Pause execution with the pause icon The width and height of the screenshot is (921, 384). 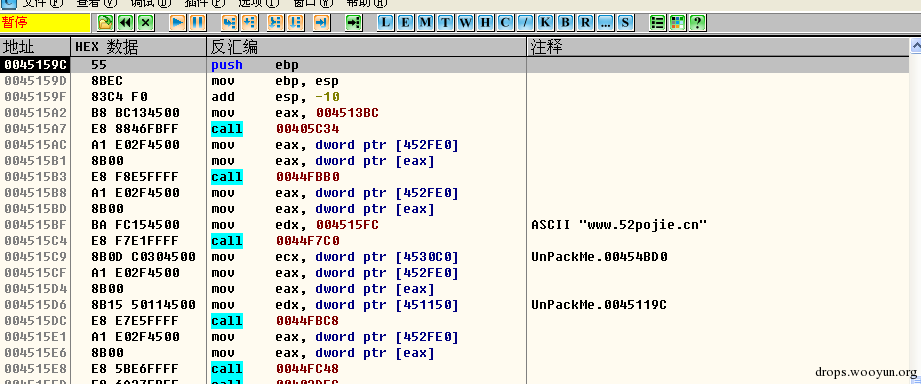pos(197,23)
